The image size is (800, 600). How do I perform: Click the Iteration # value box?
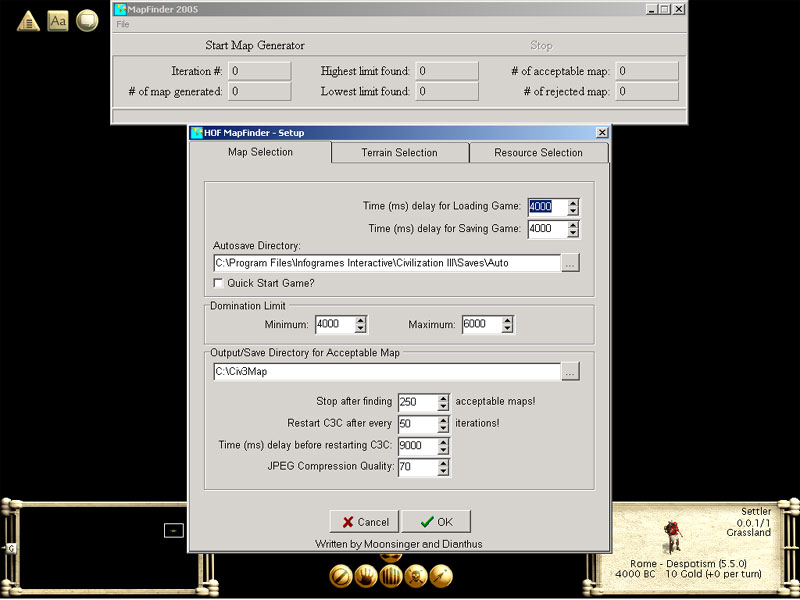point(260,71)
